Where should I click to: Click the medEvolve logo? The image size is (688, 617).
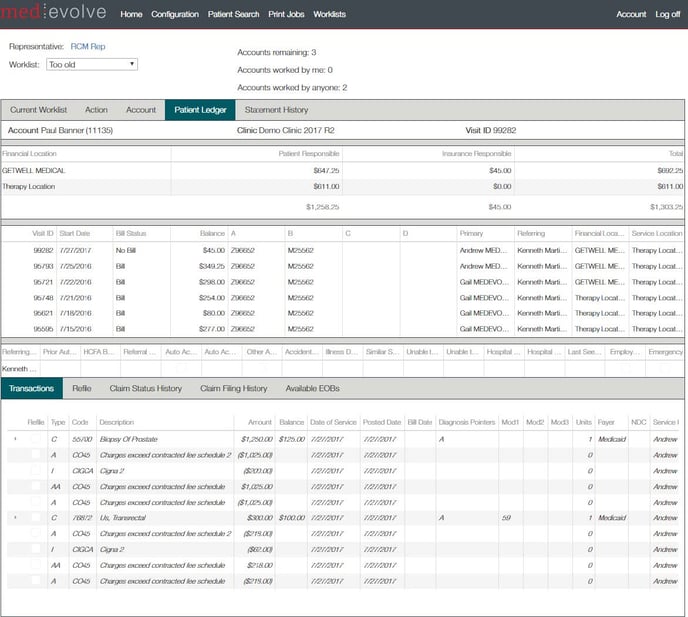[56, 14]
